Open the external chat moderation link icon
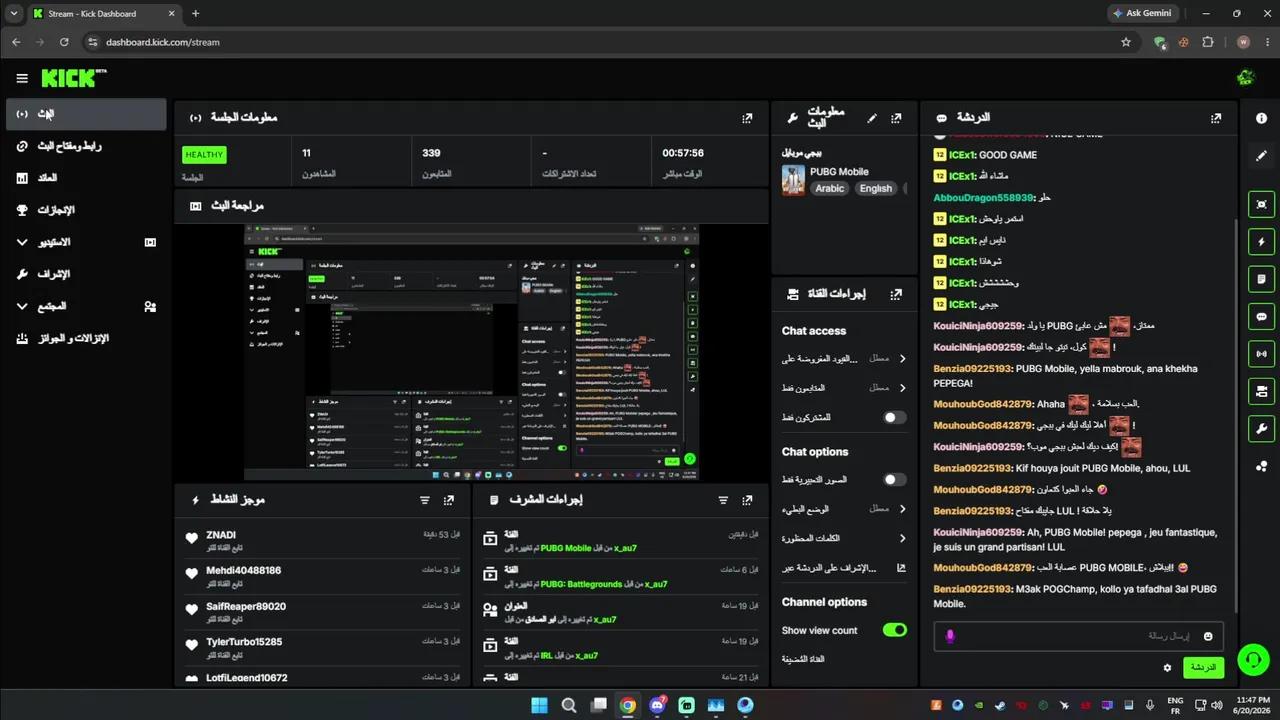 (901, 568)
